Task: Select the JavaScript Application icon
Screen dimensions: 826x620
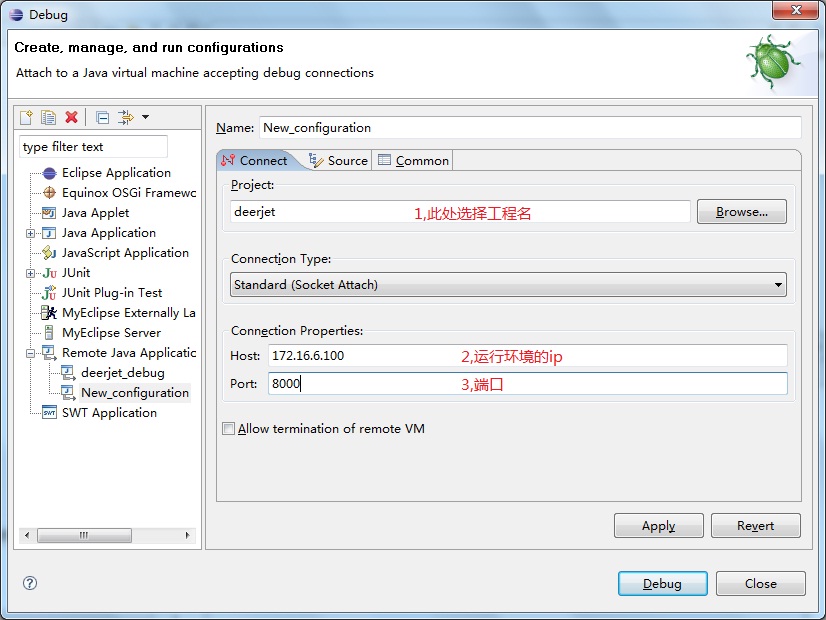Action: point(49,253)
